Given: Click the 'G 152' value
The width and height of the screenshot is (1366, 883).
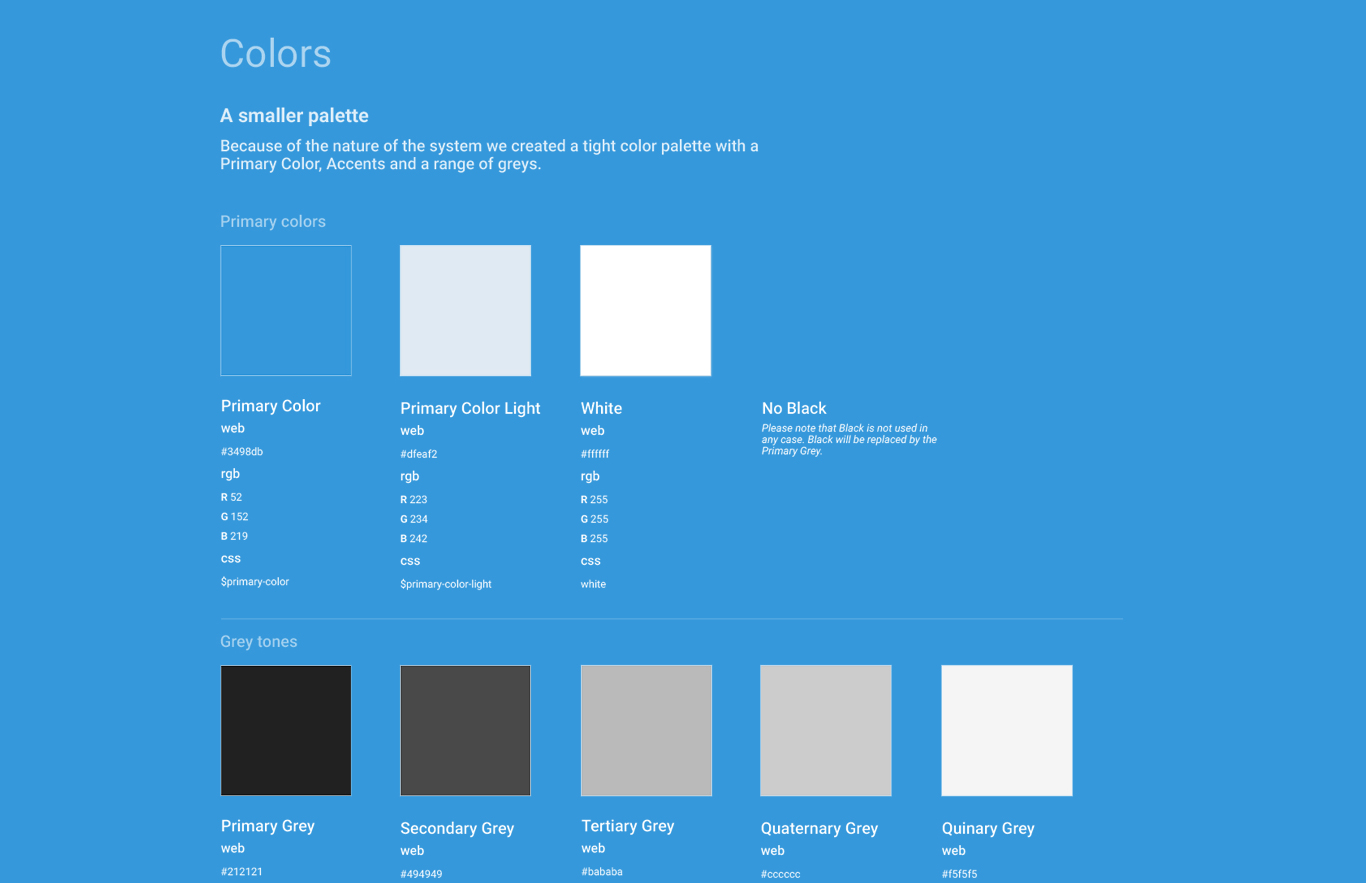Looking at the screenshot, I should click(235, 517).
